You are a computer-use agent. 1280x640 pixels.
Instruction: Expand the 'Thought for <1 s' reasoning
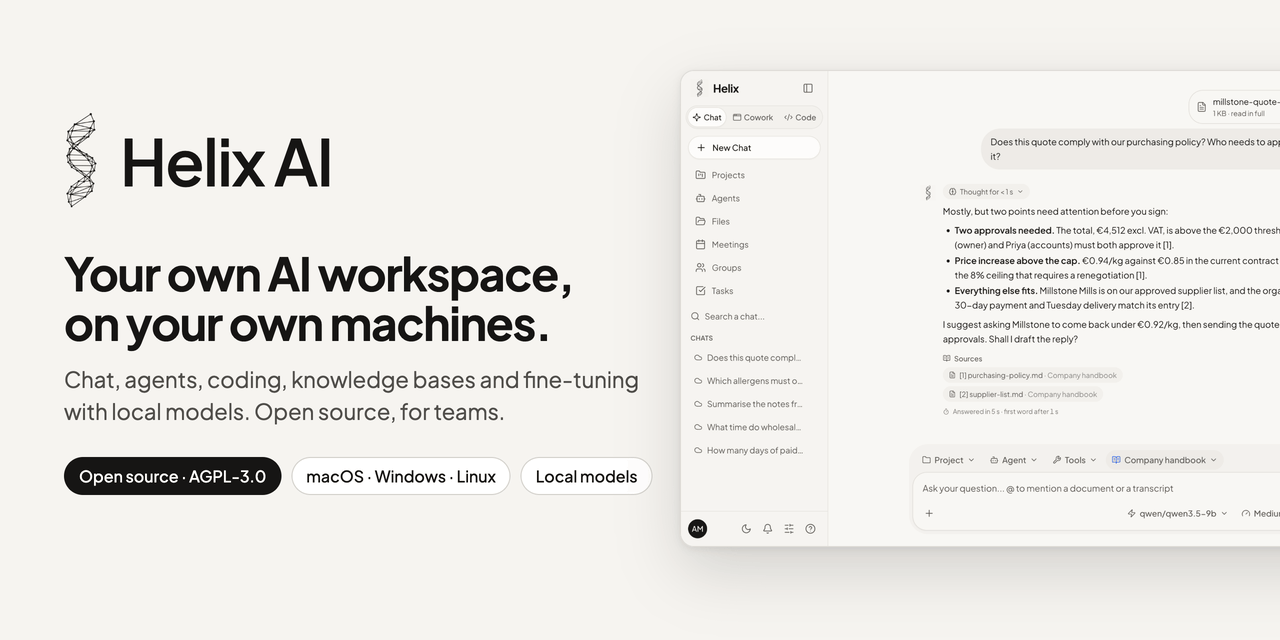pos(986,192)
